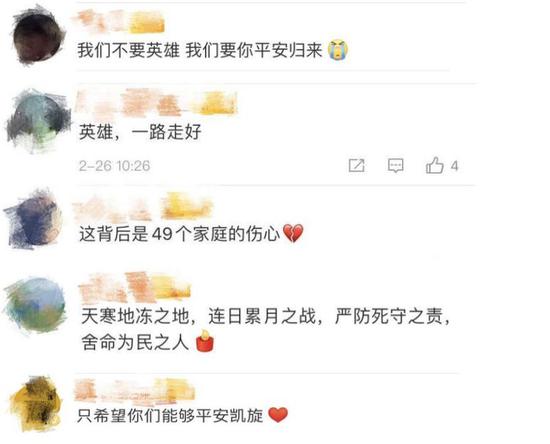Select the comment 英雄，一路走好
This screenshot has height=444, width=550.
tap(140, 132)
